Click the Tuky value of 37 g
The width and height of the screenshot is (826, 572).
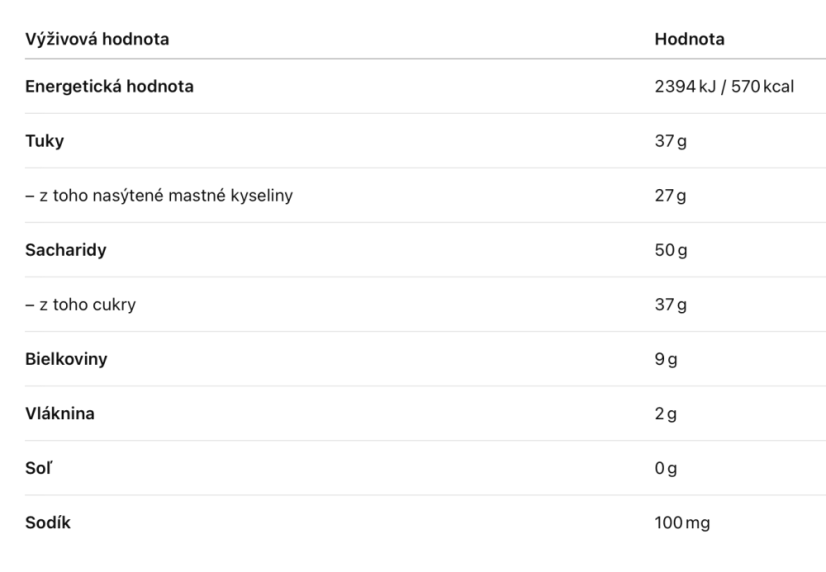(670, 141)
